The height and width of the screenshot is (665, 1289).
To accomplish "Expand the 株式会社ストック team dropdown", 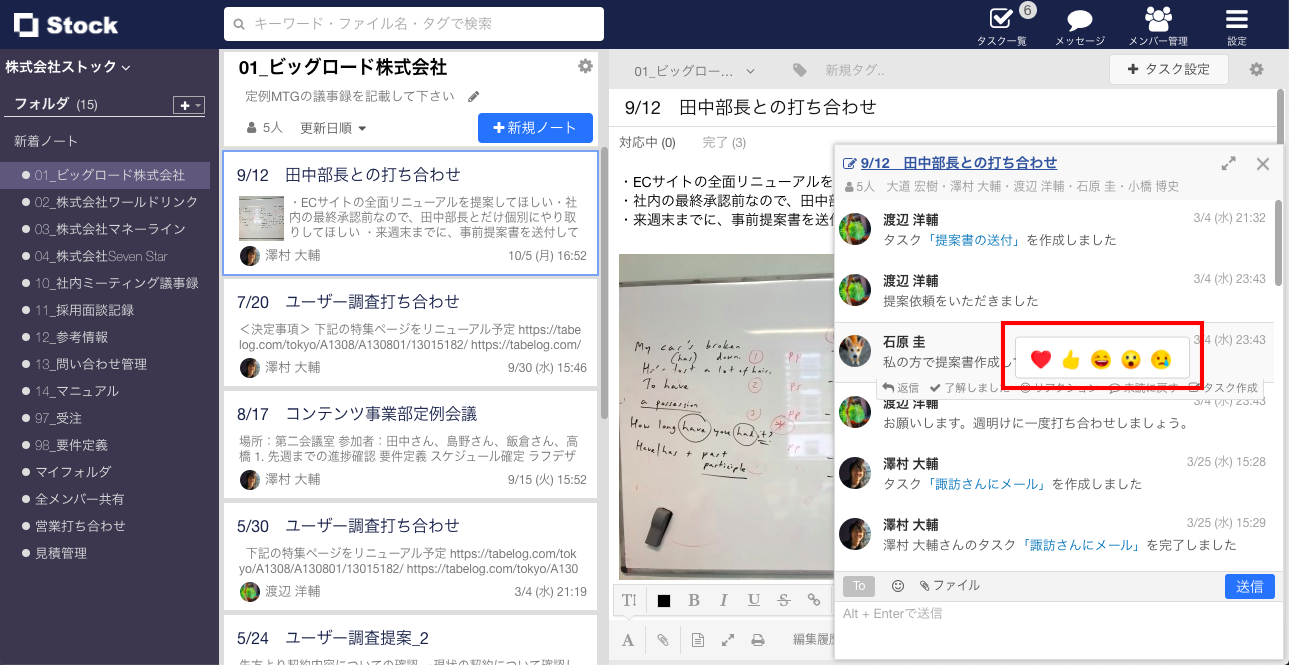I will (x=68, y=67).
